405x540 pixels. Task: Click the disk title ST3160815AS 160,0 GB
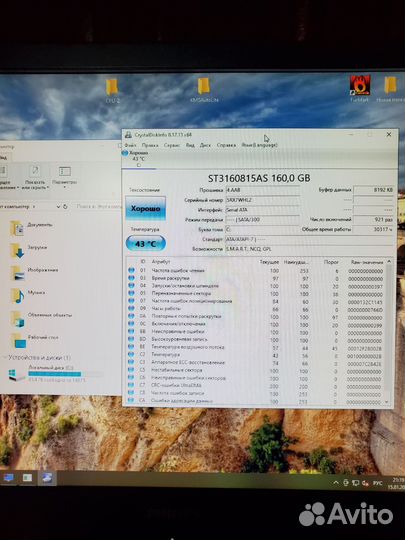[x=259, y=178]
